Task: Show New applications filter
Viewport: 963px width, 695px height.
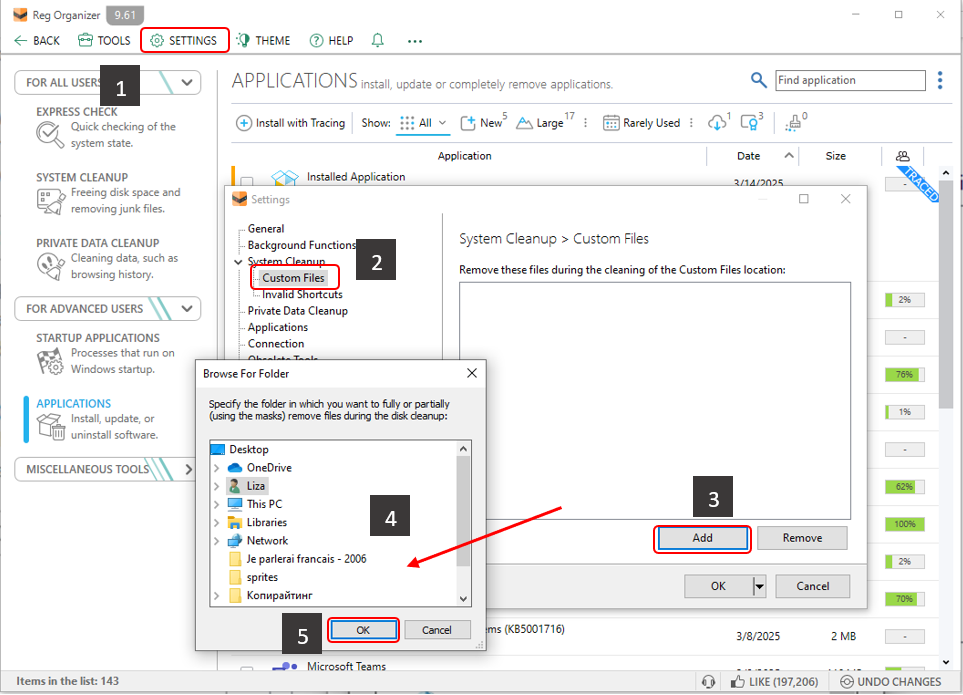Action: [x=482, y=123]
